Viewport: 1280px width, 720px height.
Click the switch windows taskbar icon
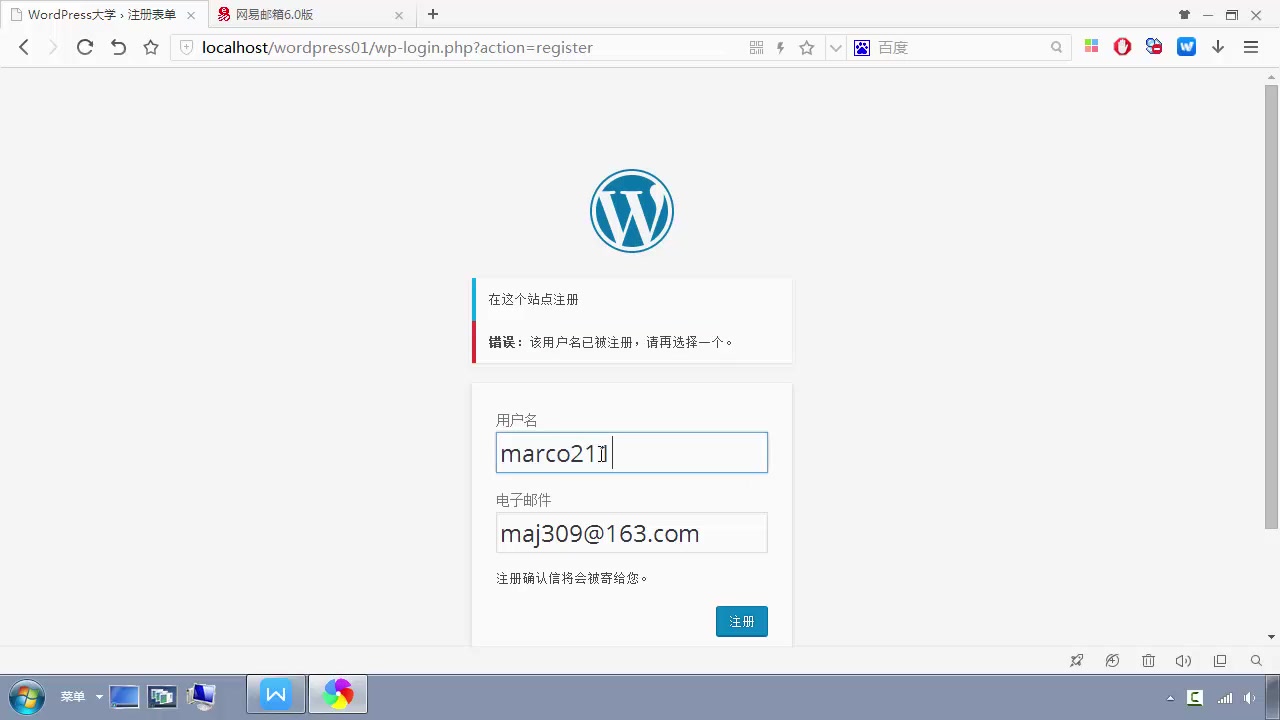coord(162,696)
